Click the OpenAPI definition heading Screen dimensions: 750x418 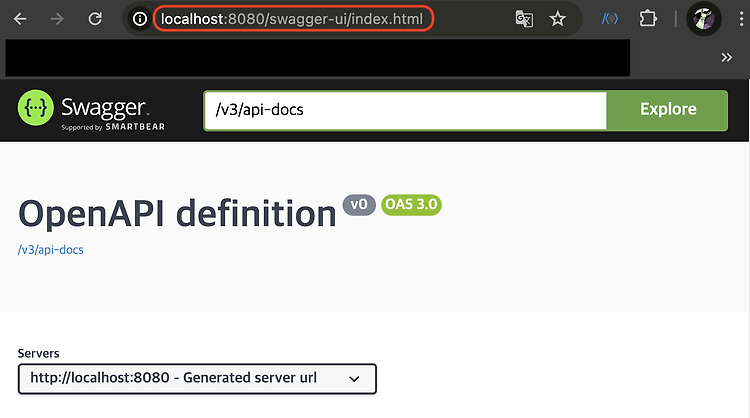coord(177,214)
